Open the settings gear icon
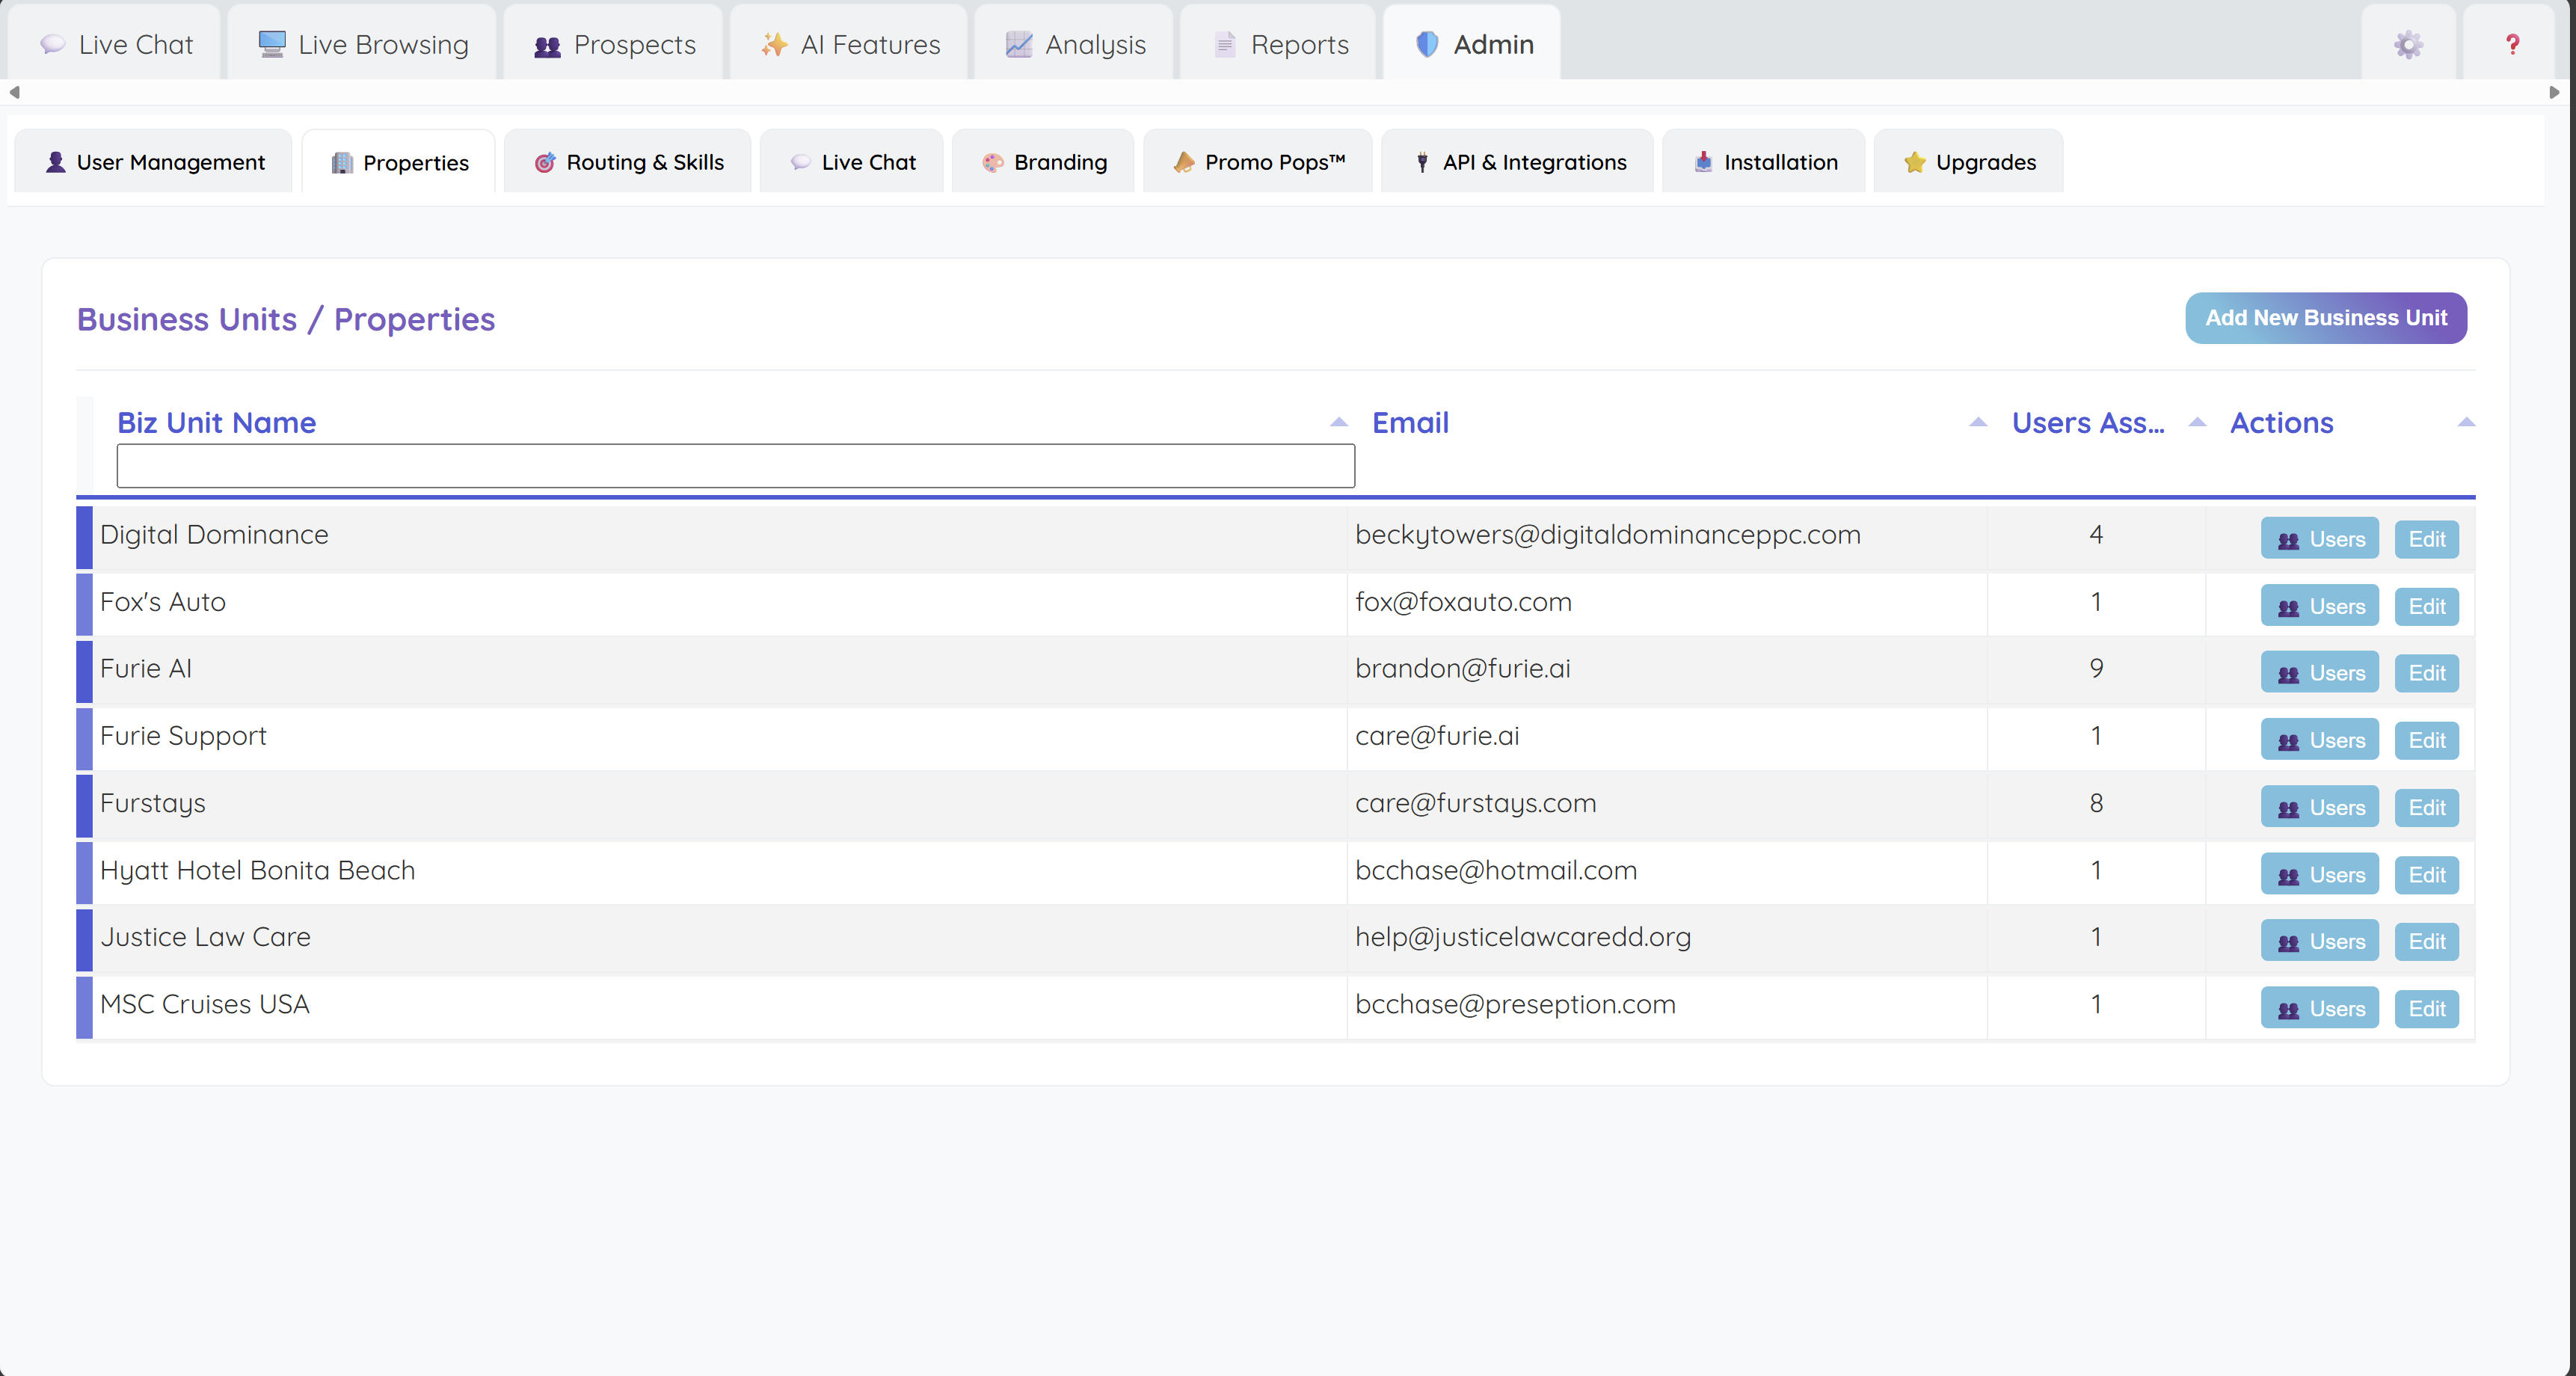Screen dimensions: 2576x1376 (2408, 44)
